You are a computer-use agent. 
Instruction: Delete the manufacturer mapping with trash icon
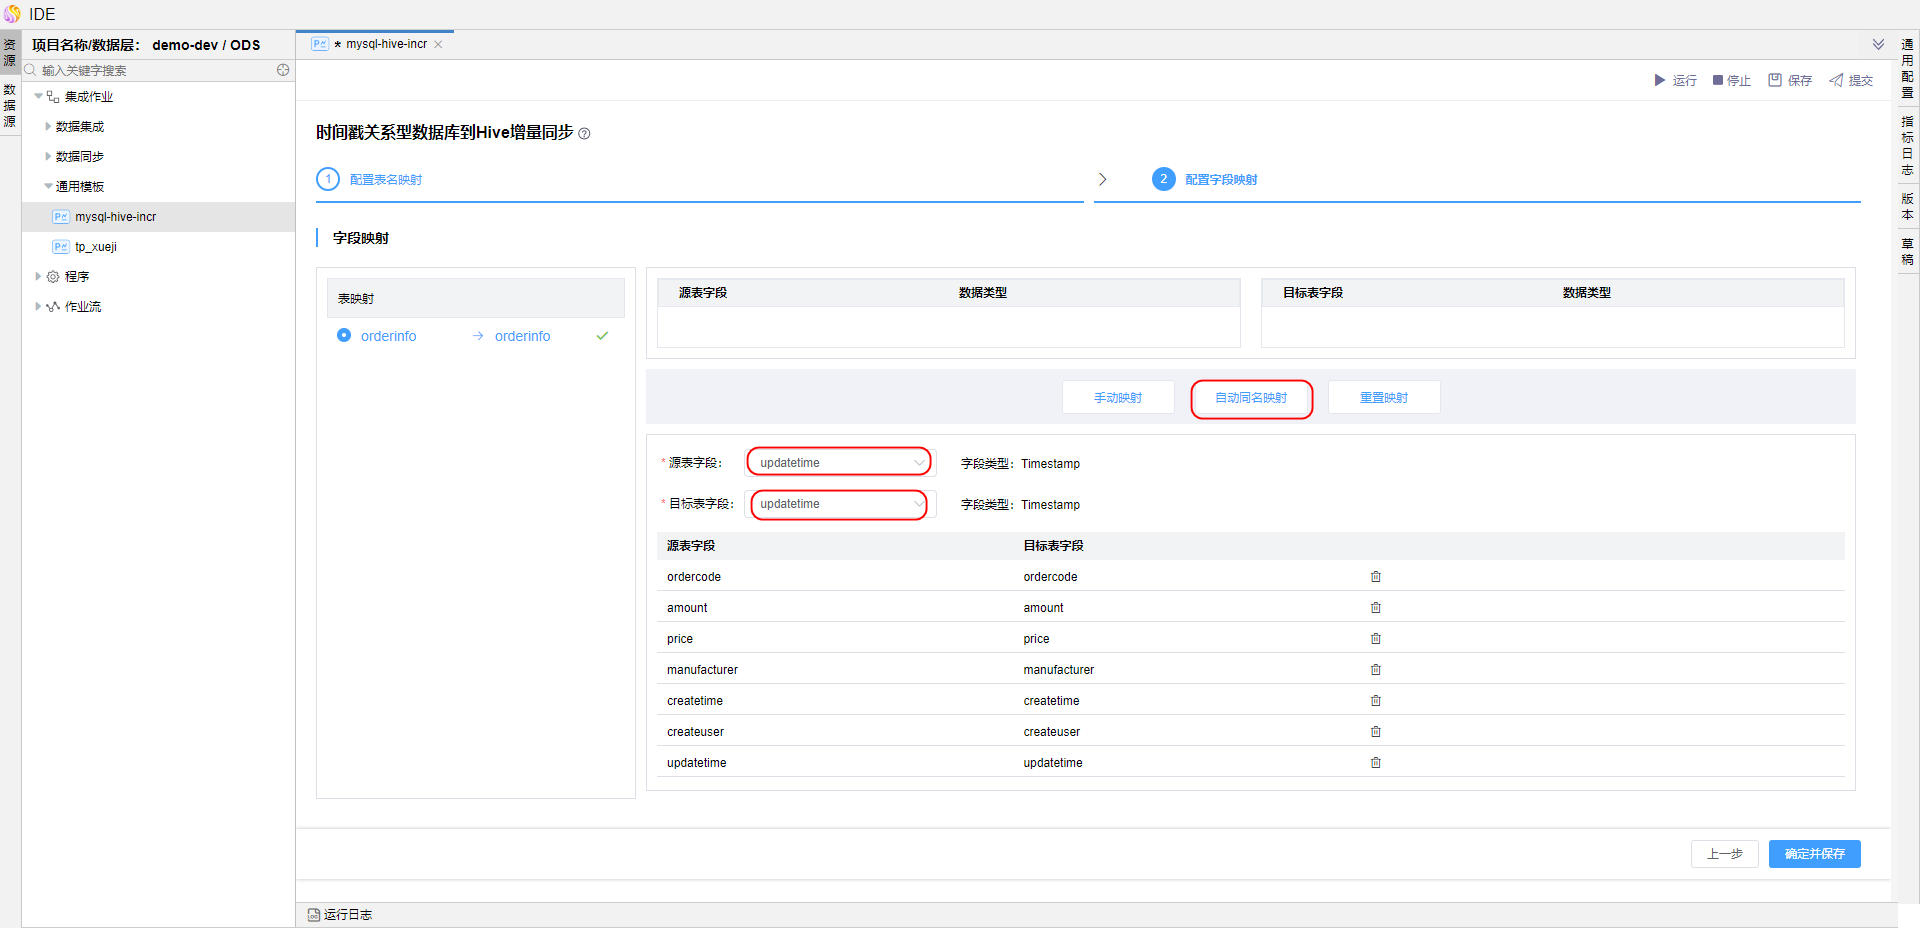click(x=1376, y=670)
